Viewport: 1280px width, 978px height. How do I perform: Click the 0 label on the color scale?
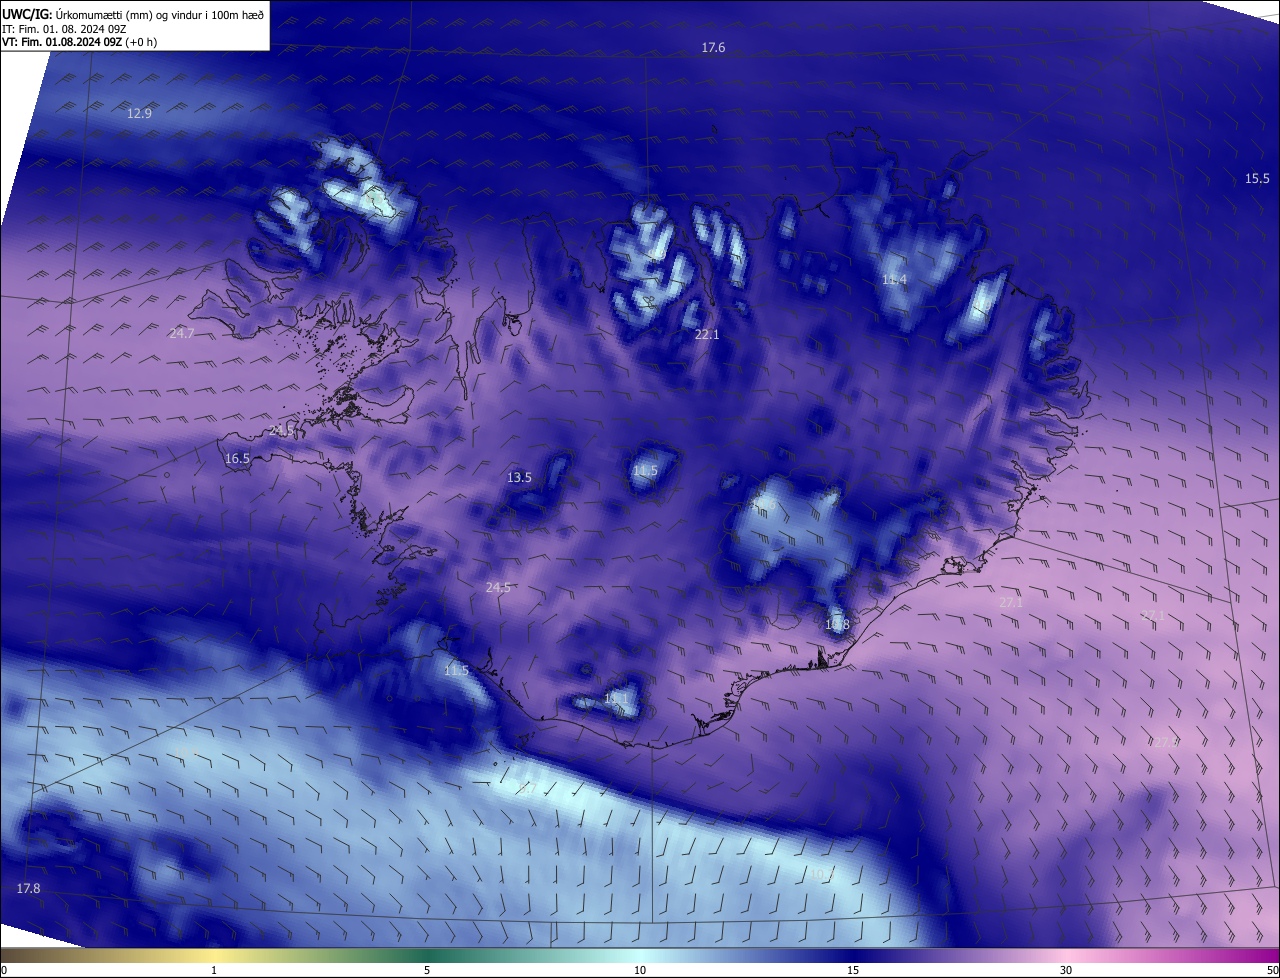click(x=4, y=970)
